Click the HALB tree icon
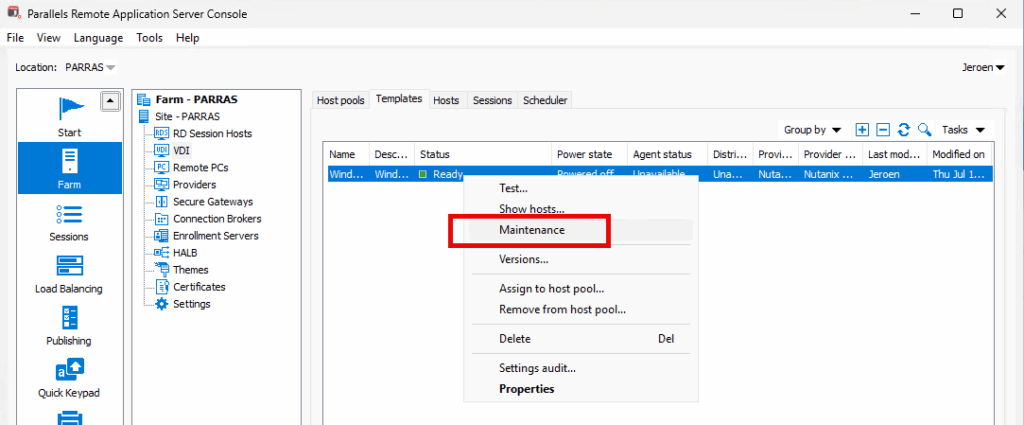Viewport: 1024px width, 425px height. click(162, 253)
